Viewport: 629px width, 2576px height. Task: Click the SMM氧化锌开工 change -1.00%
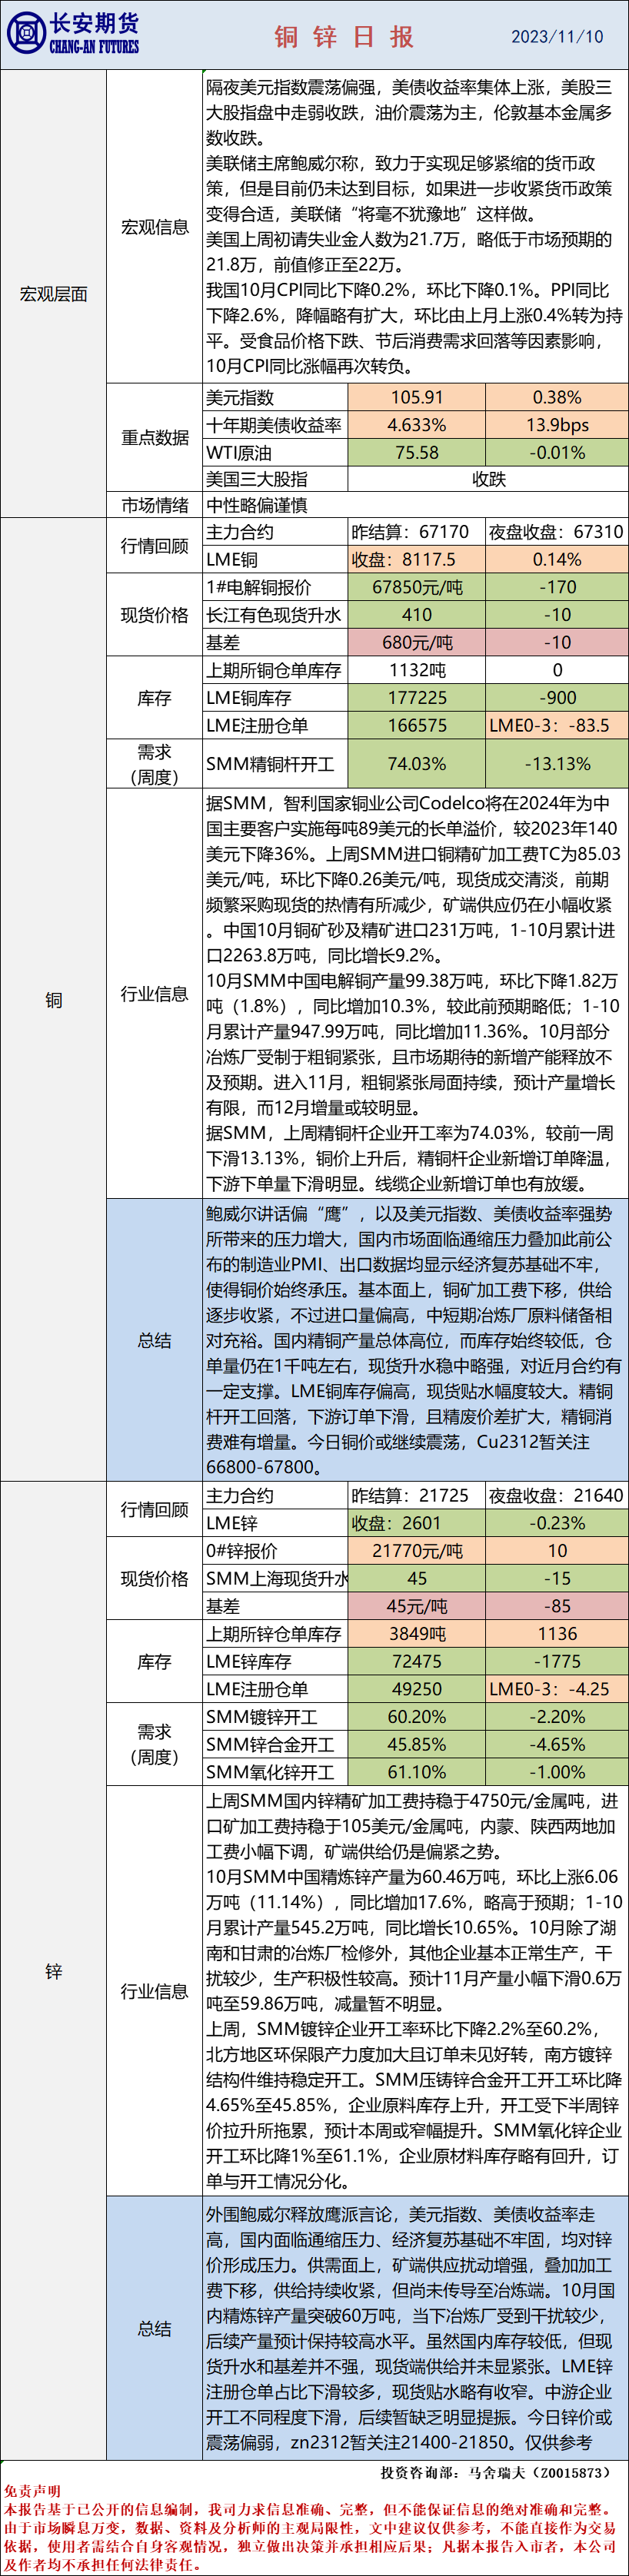tap(557, 1771)
